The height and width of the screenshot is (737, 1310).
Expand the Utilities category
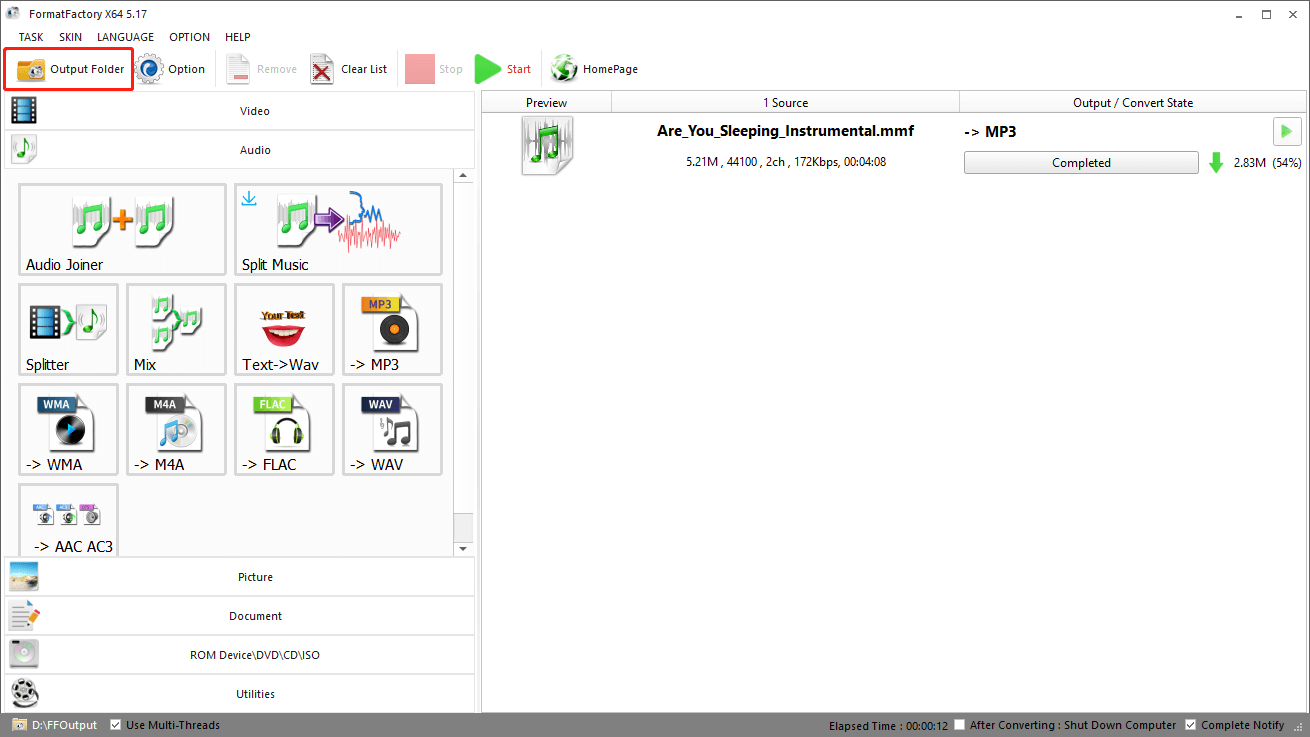(x=240, y=694)
